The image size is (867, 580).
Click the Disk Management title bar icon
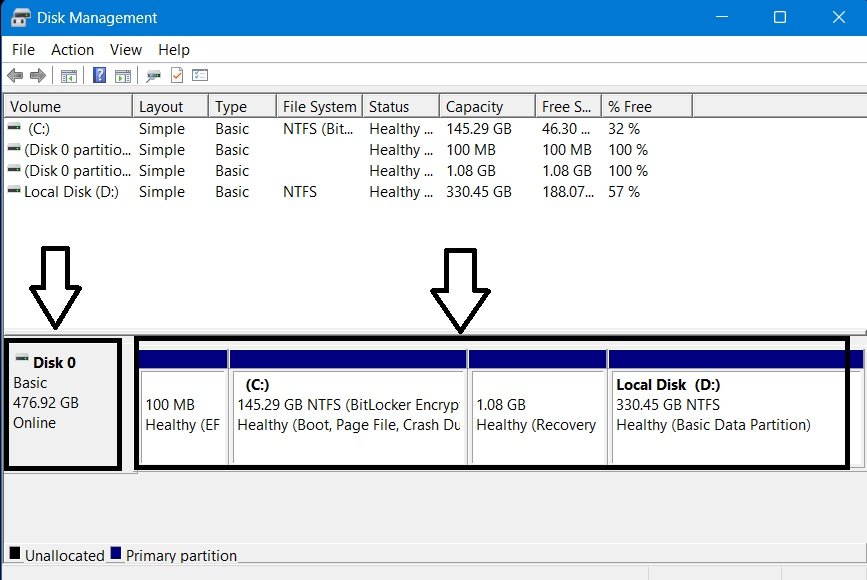click(x=20, y=17)
